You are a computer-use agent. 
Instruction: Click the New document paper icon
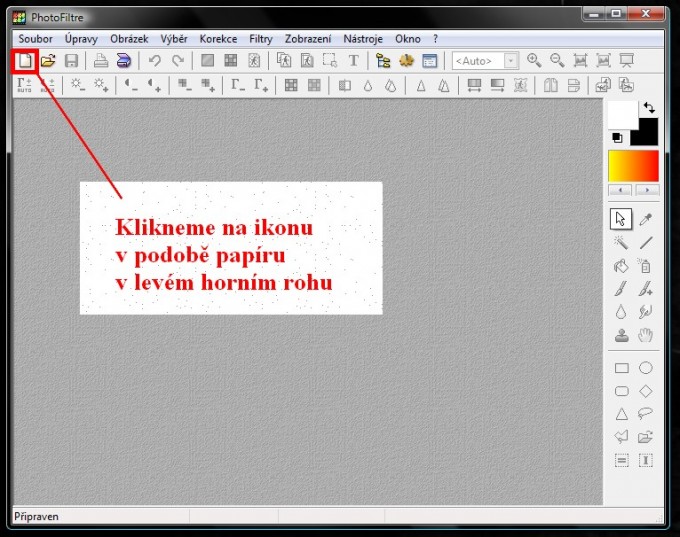(25, 61)
